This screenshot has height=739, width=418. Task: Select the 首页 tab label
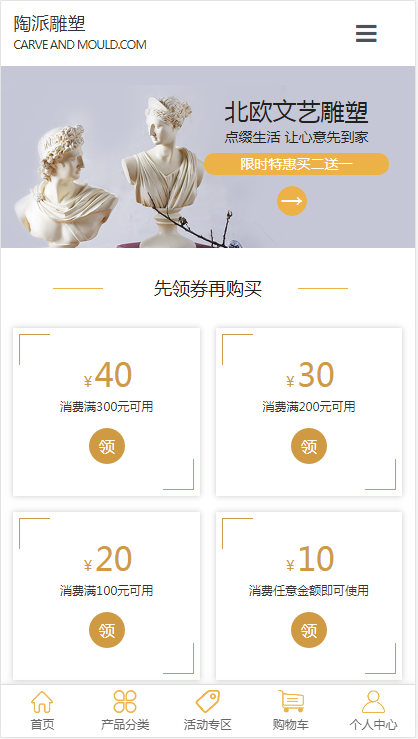(x=42, y=724)
